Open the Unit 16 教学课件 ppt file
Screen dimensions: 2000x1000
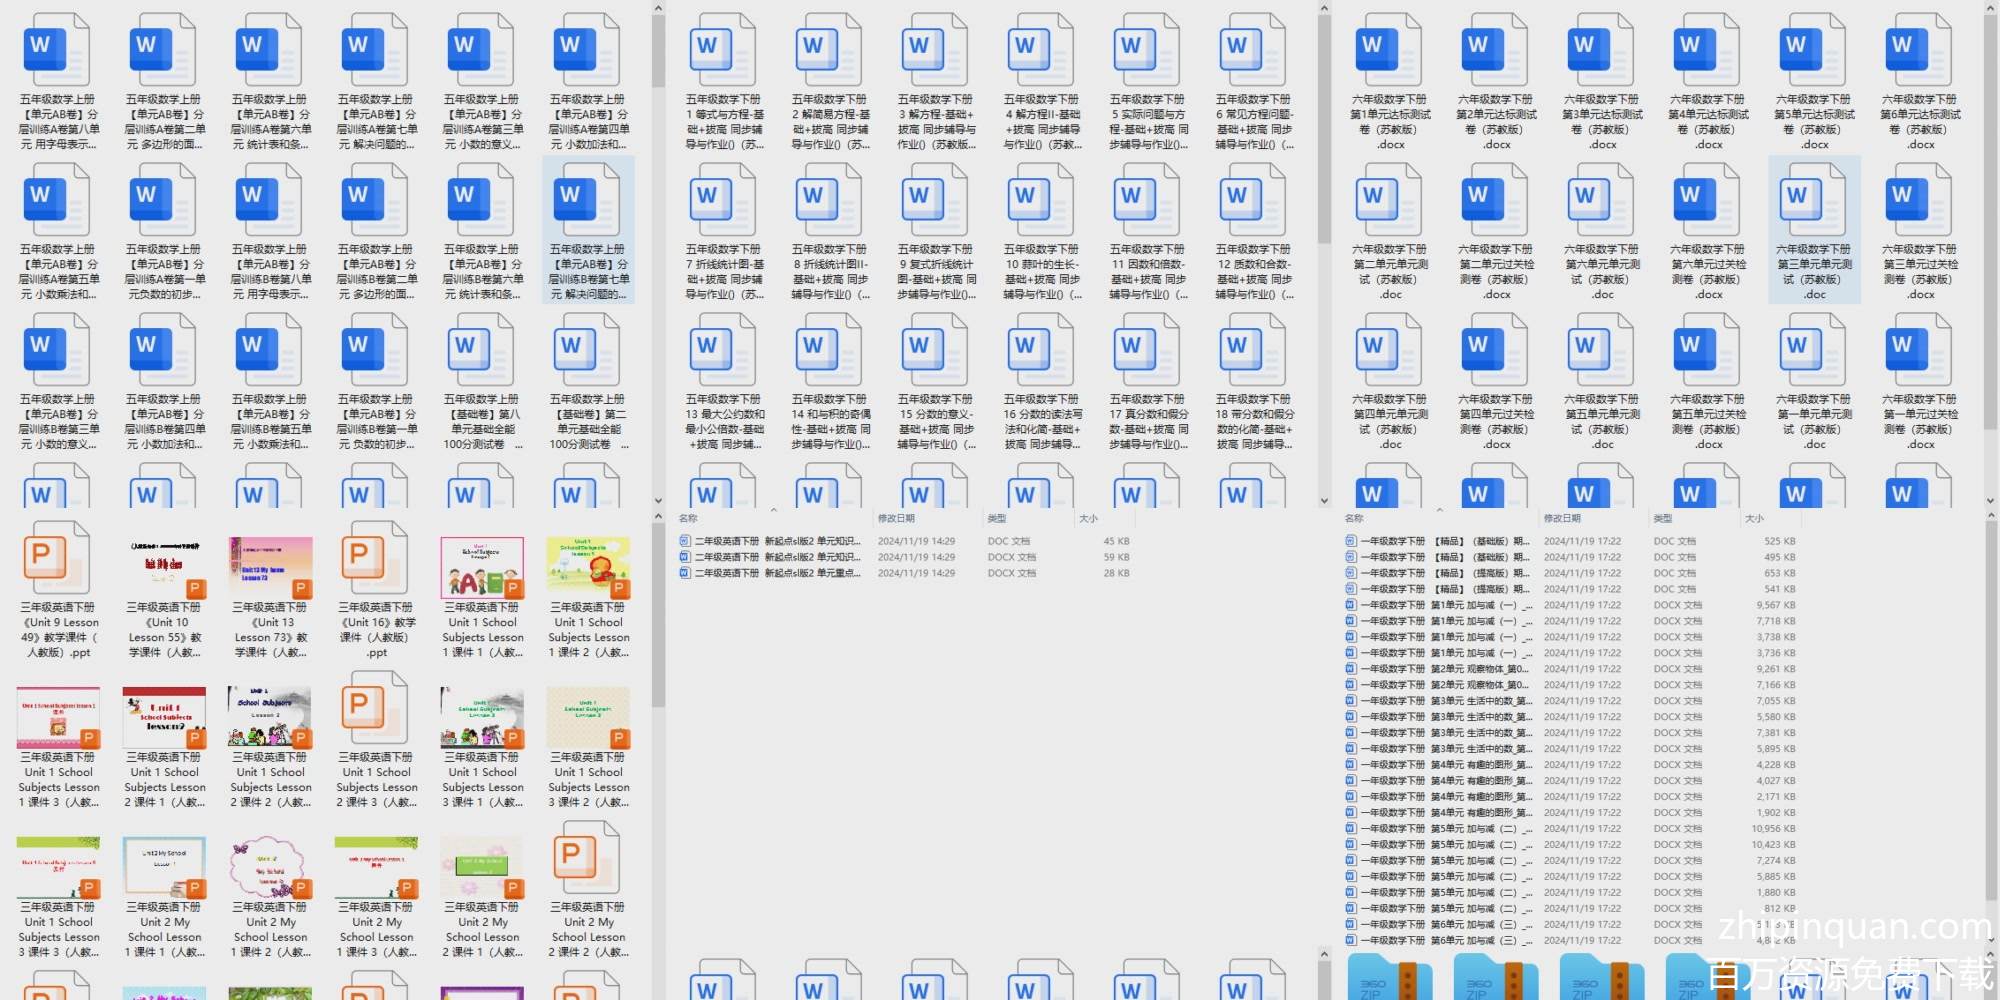376,562
